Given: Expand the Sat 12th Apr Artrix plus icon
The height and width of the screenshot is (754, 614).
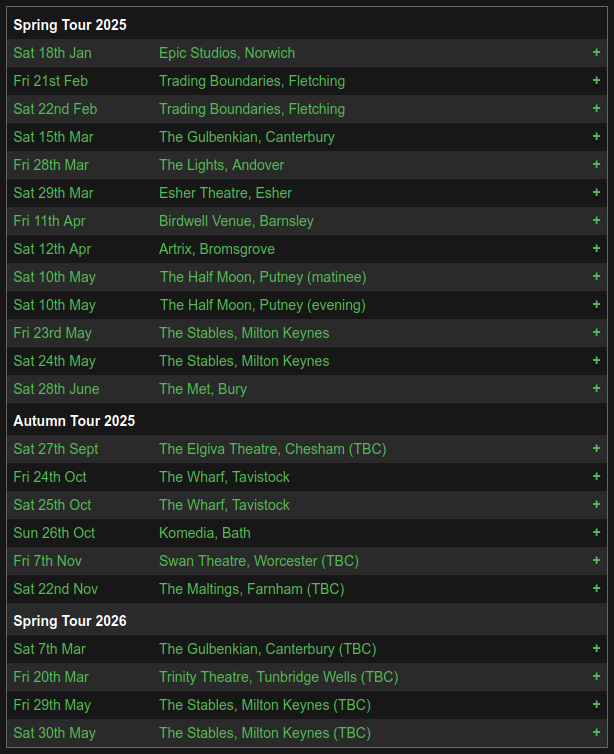Looking at the screenshot, I should pos(596,248).
